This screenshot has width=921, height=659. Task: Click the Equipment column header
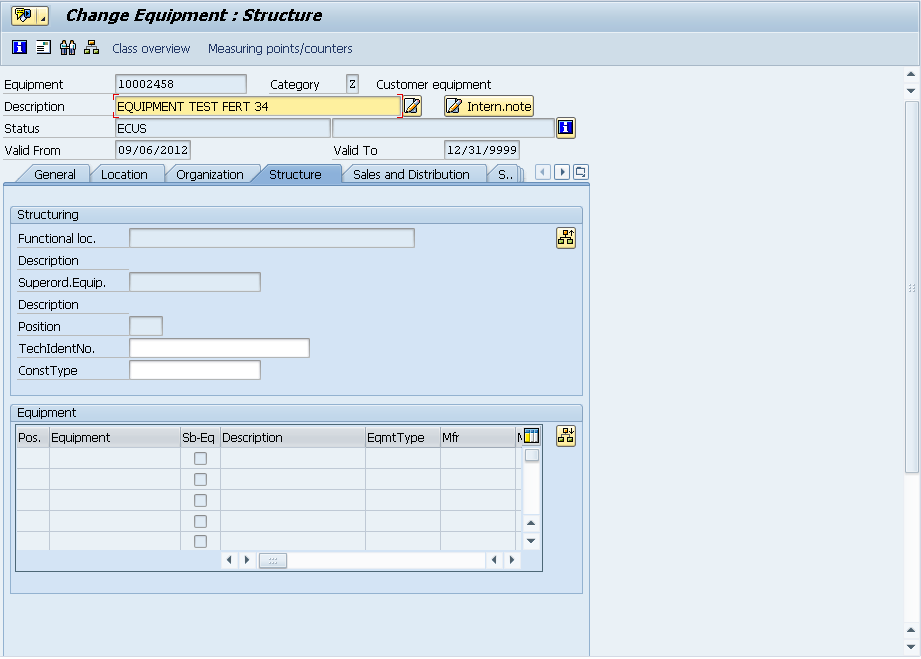pyautogui.click(x=115, y=438)
